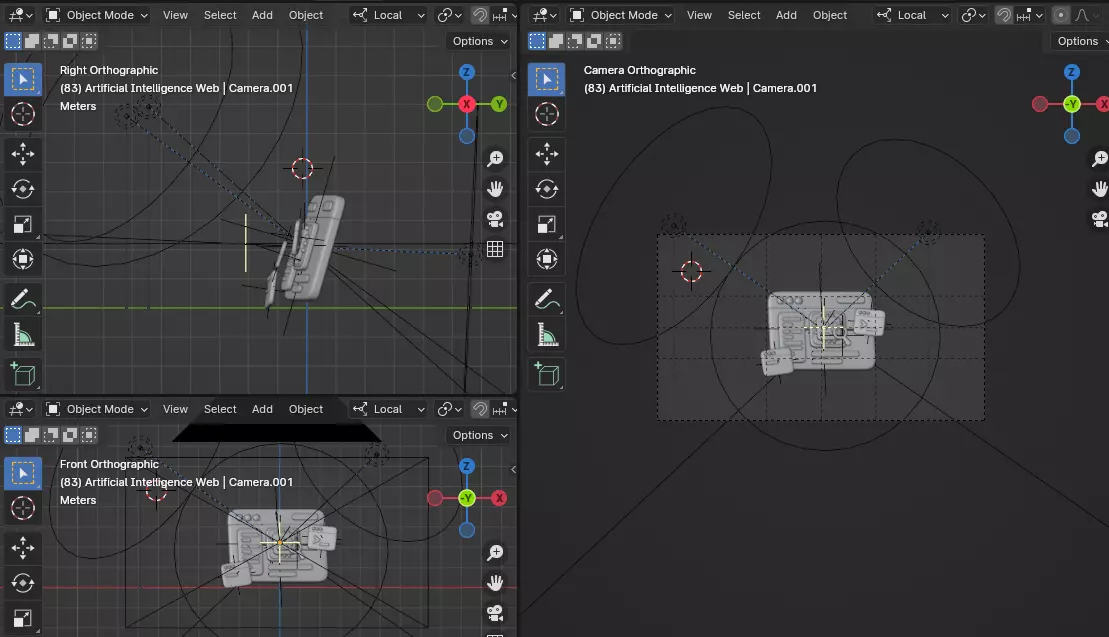
Task: Select Add Cube tool in Right Orthographic viewport
Action: point(23,374)
